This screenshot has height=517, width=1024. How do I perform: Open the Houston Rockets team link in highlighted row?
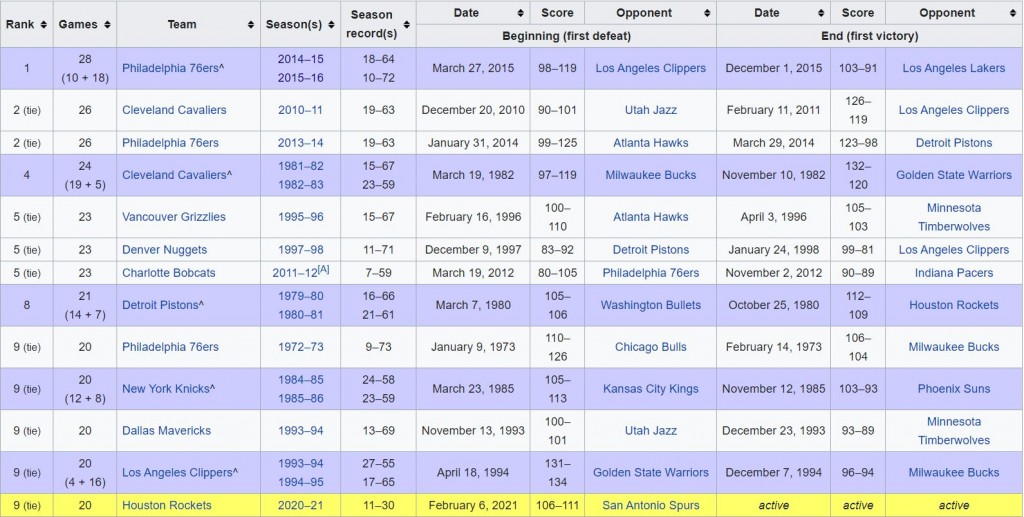coord(167,505)
